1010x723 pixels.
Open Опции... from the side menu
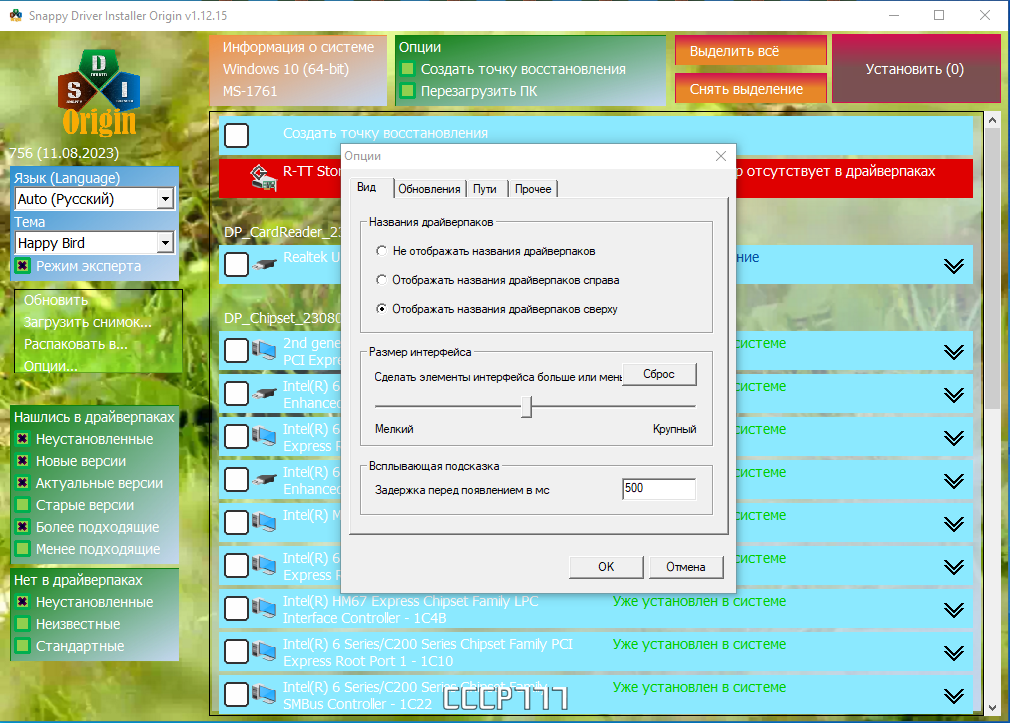[x=50, y=366]
